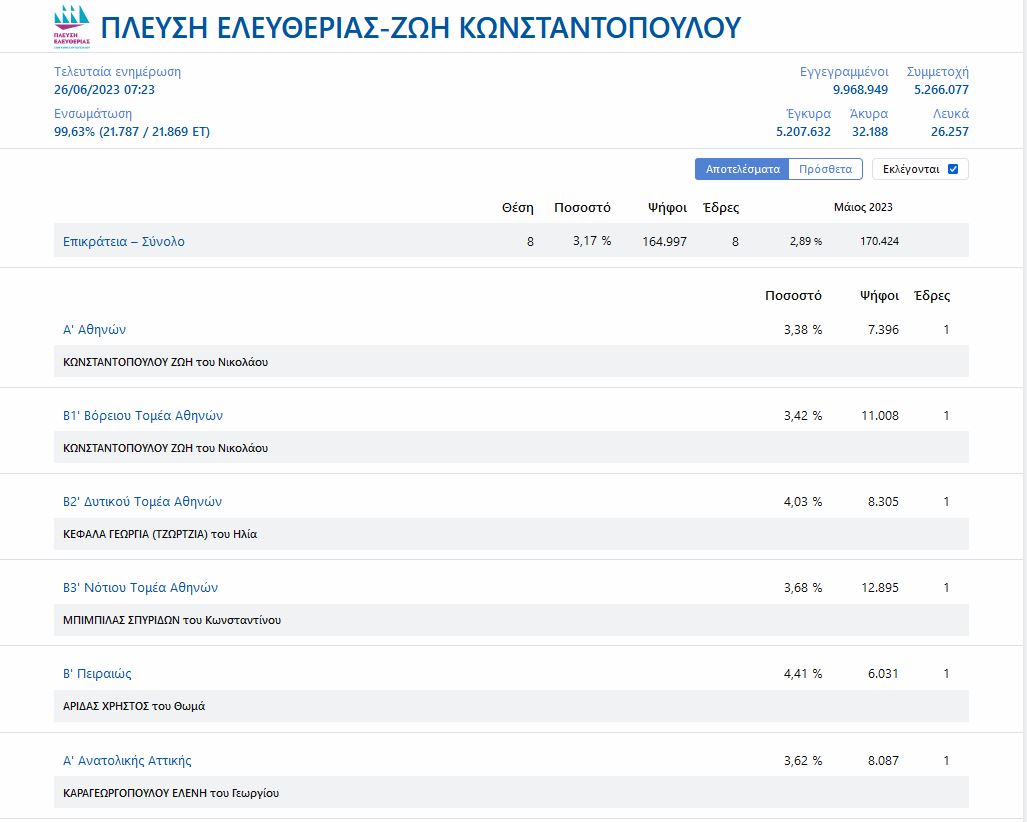Click the page title ΠΛΕΥΣΗ ΕΛΕΥΘΕΡΙΑΣ-ΖΩΗ ΚΩΝΣΤΑΝΤΟΠΟΥΛΟΥ
The image size is (1027, 822).
421,27
